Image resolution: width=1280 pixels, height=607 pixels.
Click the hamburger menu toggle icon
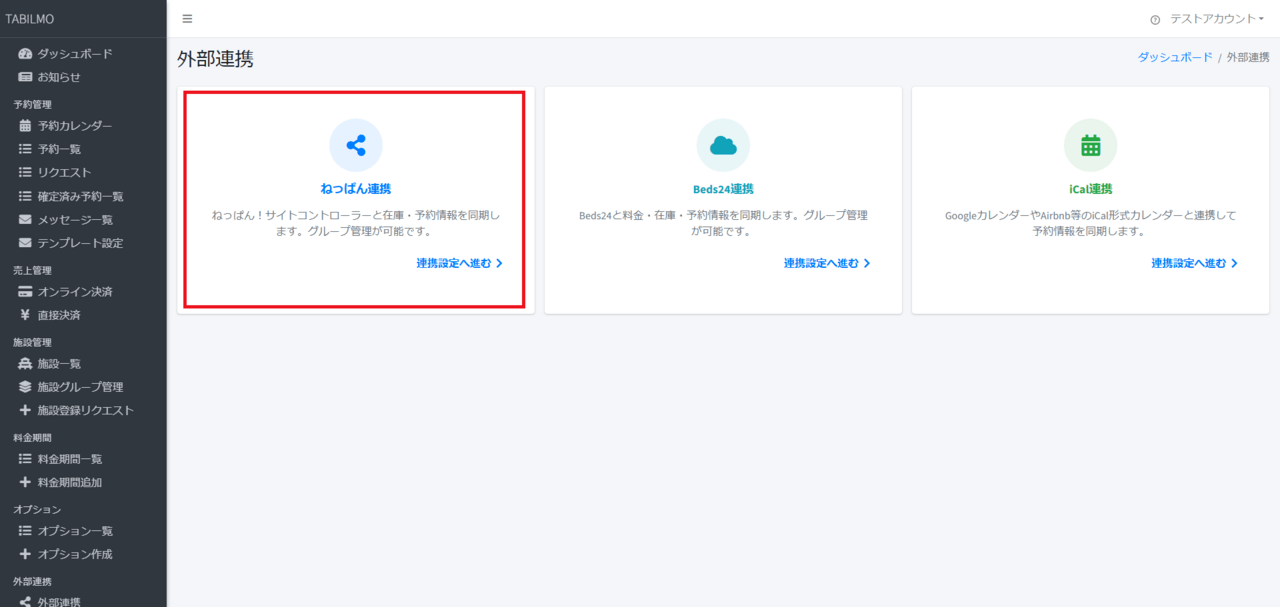pos(187,19)
